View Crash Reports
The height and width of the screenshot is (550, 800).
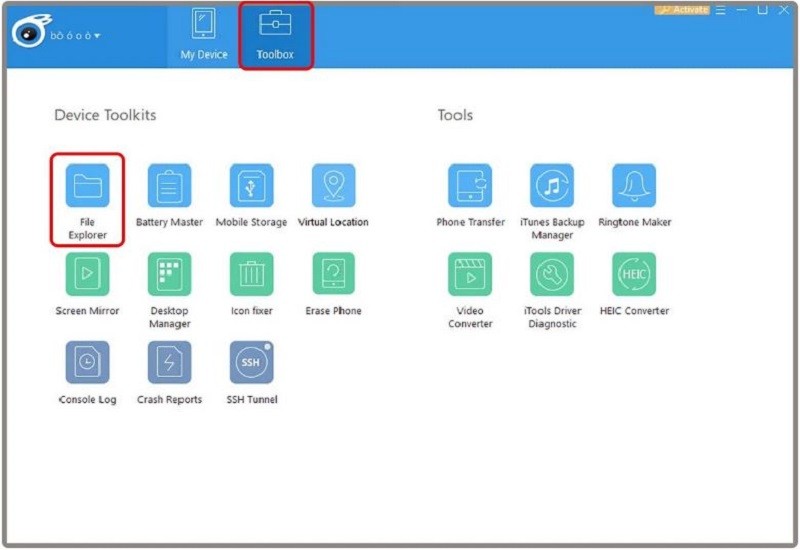tap(169, 362)
